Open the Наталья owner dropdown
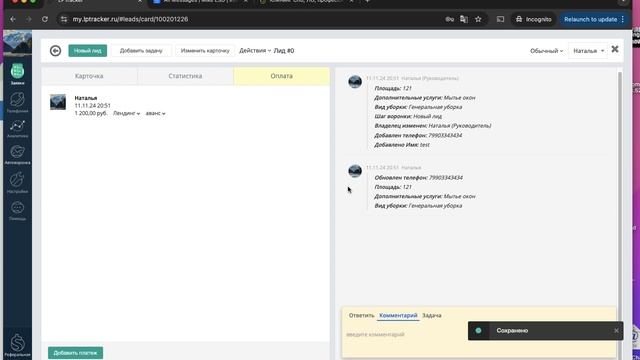Screen dimensions: 640x360 [588, 51]
